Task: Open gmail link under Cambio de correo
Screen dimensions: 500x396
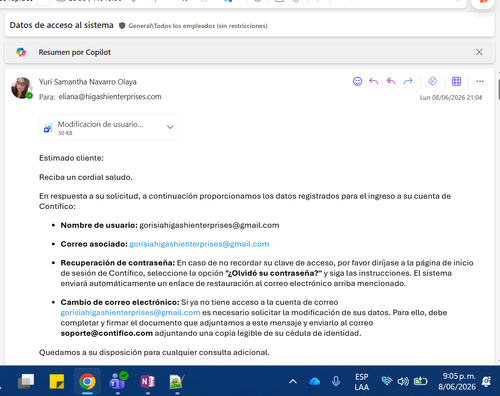Action: [130, 313]
